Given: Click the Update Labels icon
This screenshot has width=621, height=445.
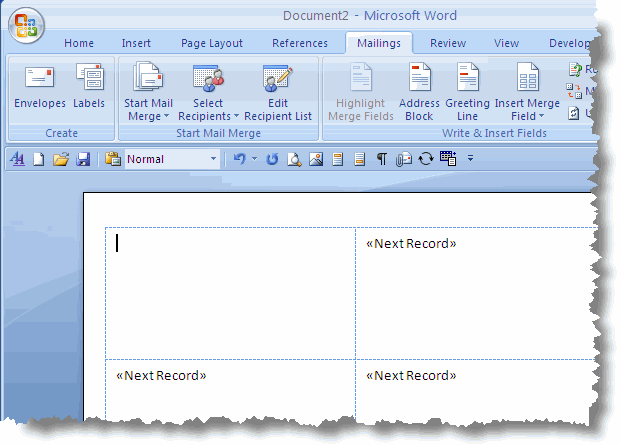Looking at the screenshot, I should tap(574, 114).
